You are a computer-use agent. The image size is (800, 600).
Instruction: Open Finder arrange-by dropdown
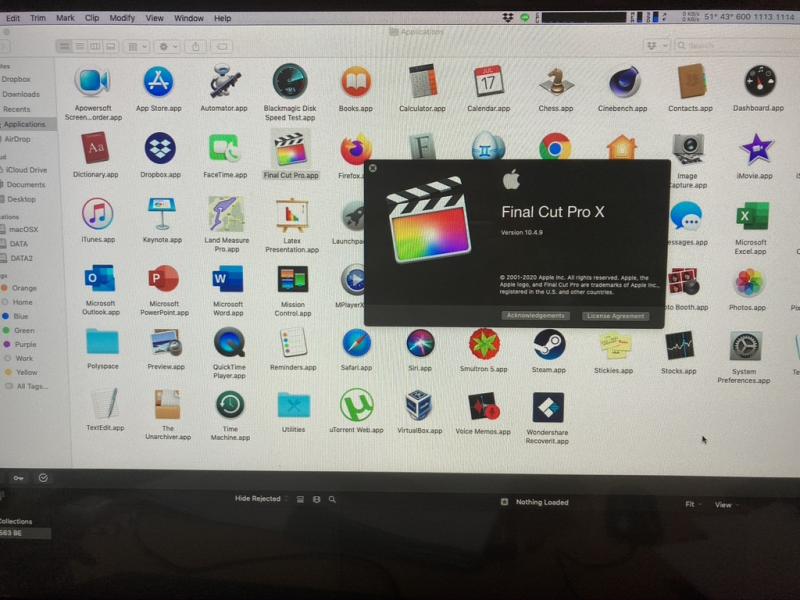[137, 46]
